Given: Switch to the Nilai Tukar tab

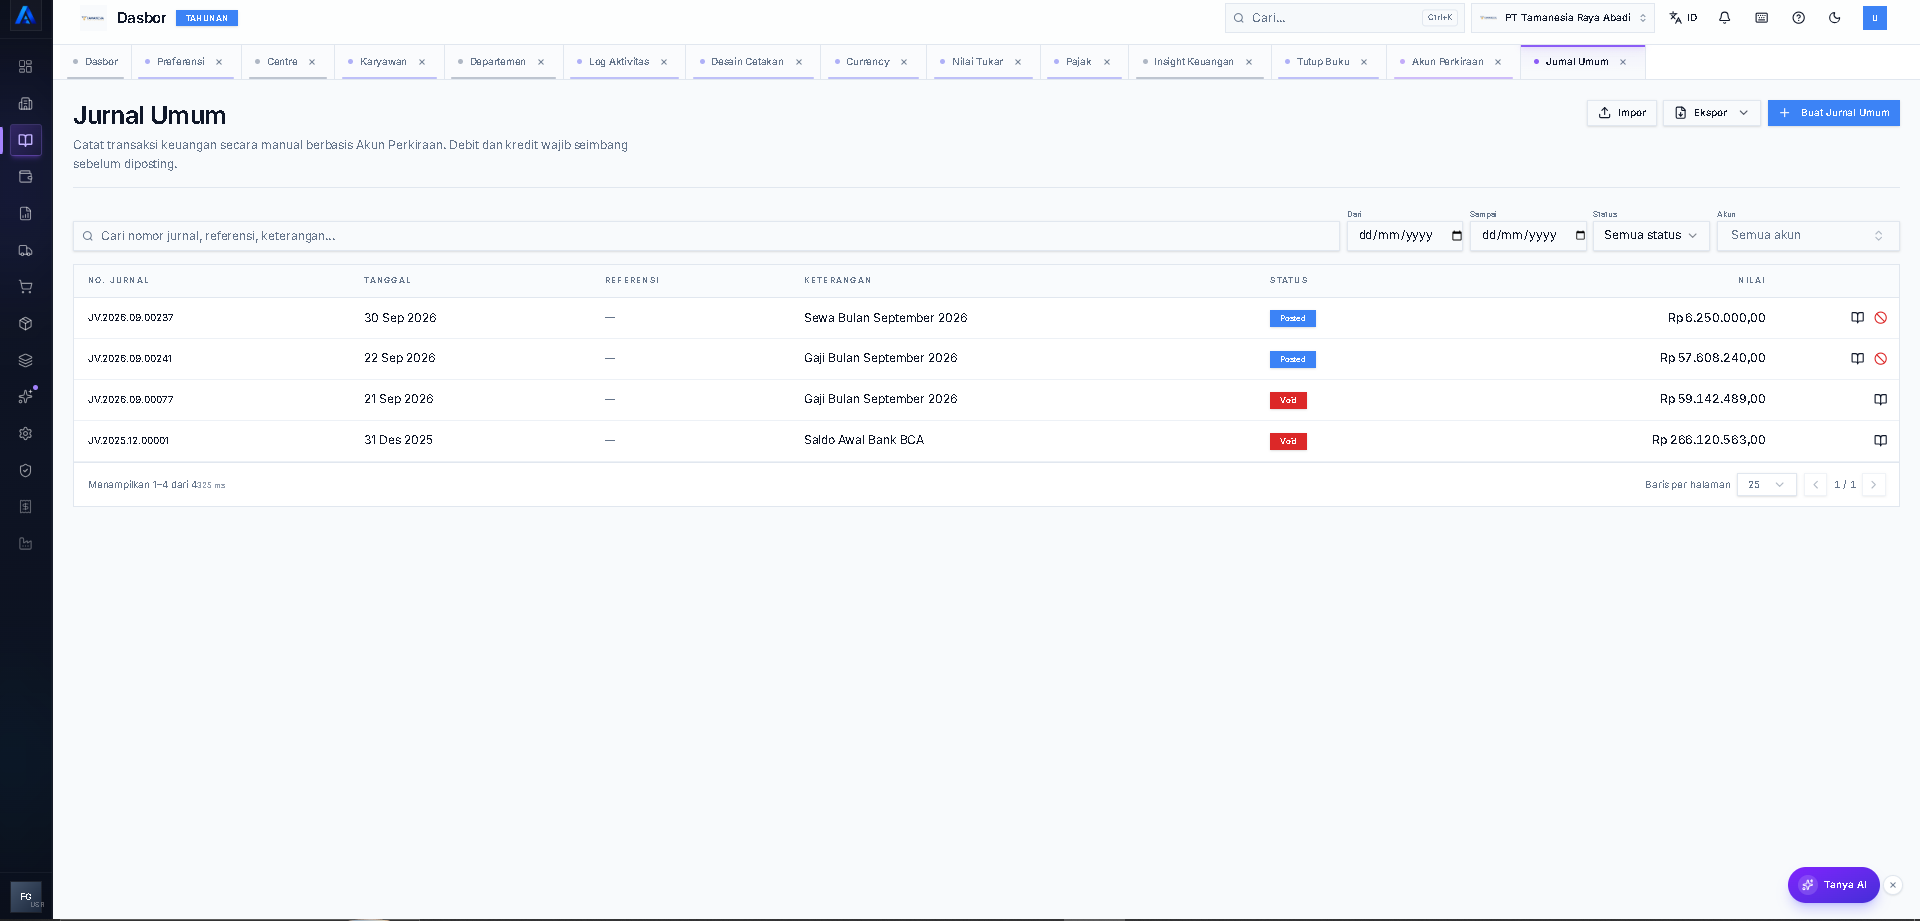Looking at the screenshot, I should click(x=977, y=62).
